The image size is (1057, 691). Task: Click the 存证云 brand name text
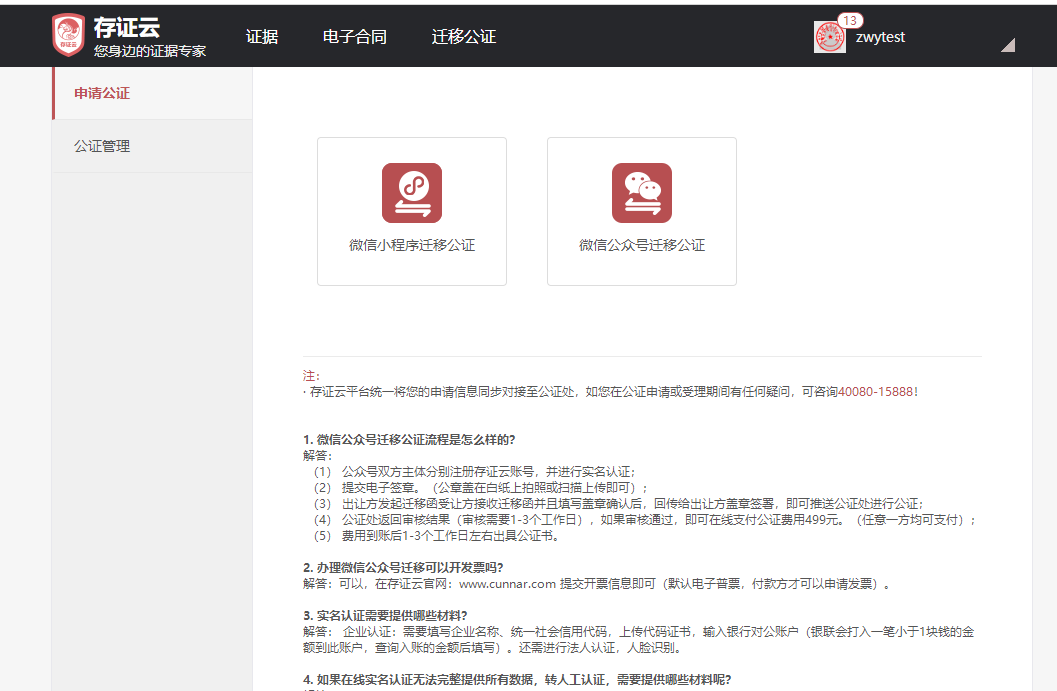[x=127, y=28]
